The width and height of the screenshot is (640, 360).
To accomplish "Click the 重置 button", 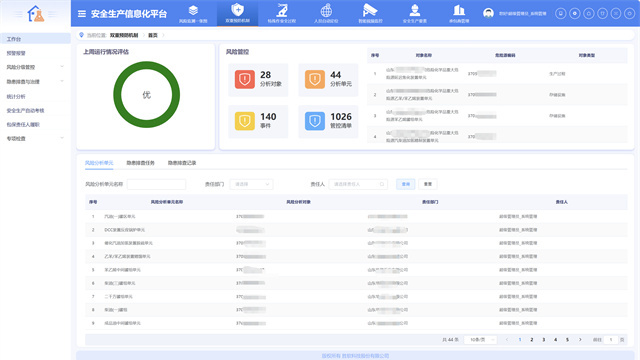I will pyautogui.click(x=428, y=184).
